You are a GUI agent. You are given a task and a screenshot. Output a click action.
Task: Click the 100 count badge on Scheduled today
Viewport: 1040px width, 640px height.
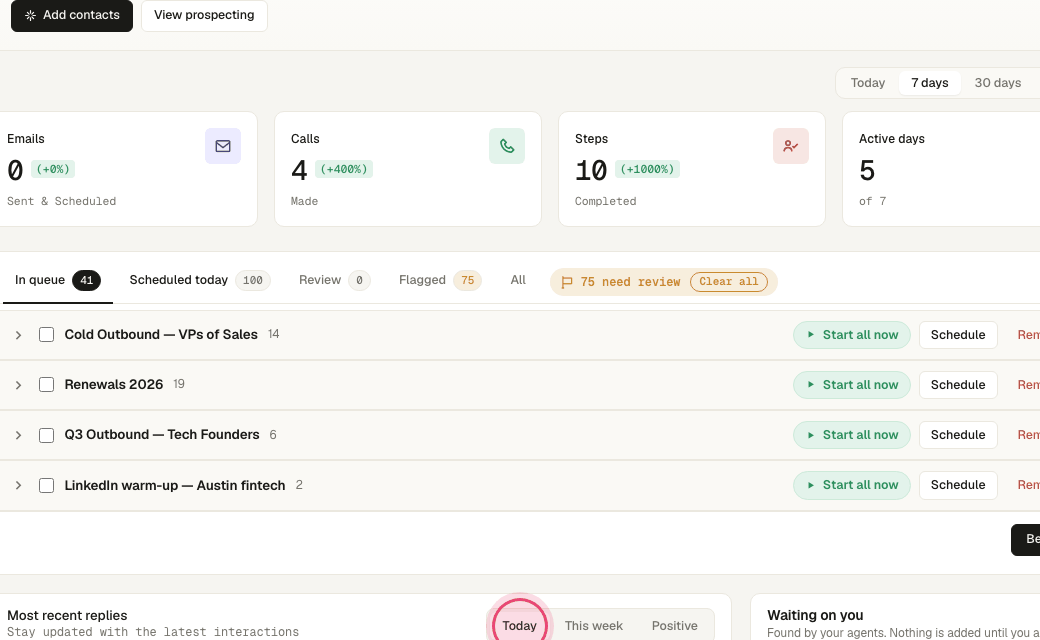(253, 281)
